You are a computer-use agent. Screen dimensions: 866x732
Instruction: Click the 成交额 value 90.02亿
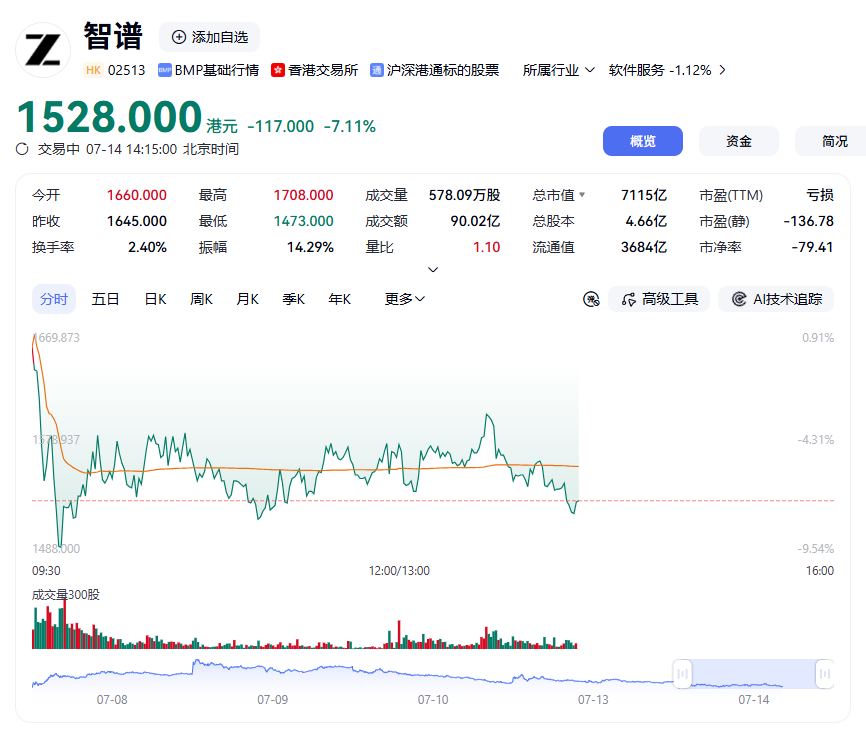click(475, 221)
